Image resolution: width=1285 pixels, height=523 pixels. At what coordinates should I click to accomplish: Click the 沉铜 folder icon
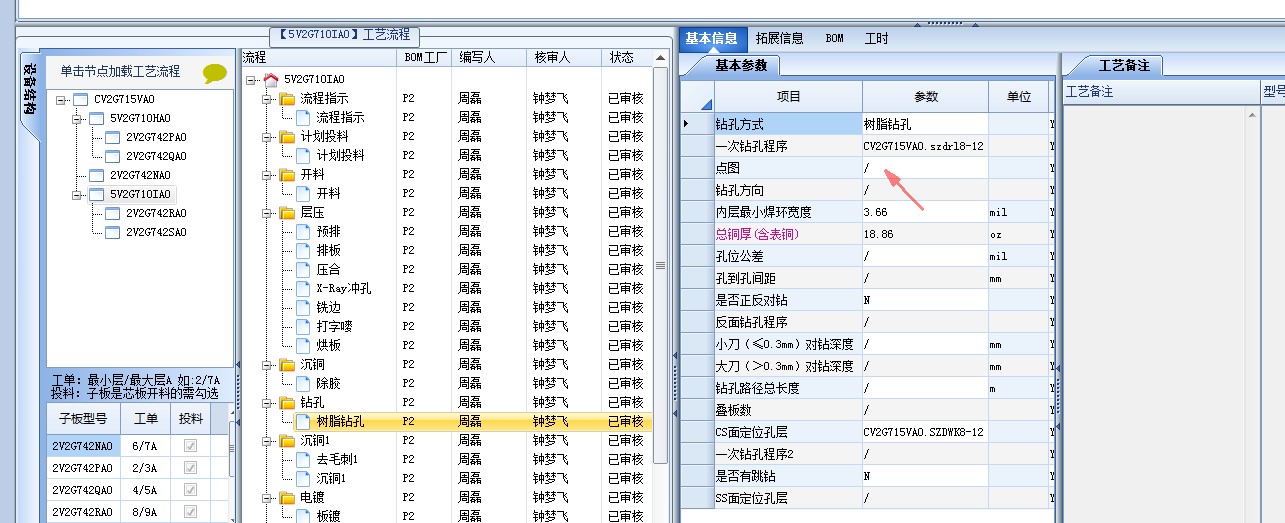(288, 364)
